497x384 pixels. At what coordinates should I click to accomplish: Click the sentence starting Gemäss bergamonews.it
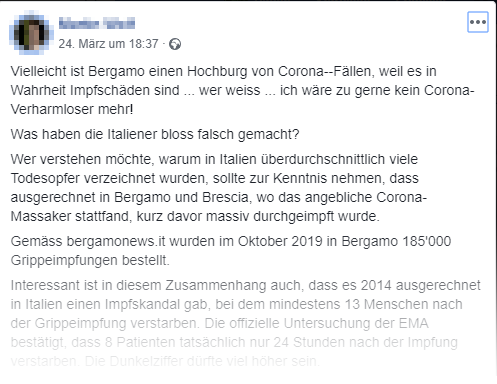[231, 251]
